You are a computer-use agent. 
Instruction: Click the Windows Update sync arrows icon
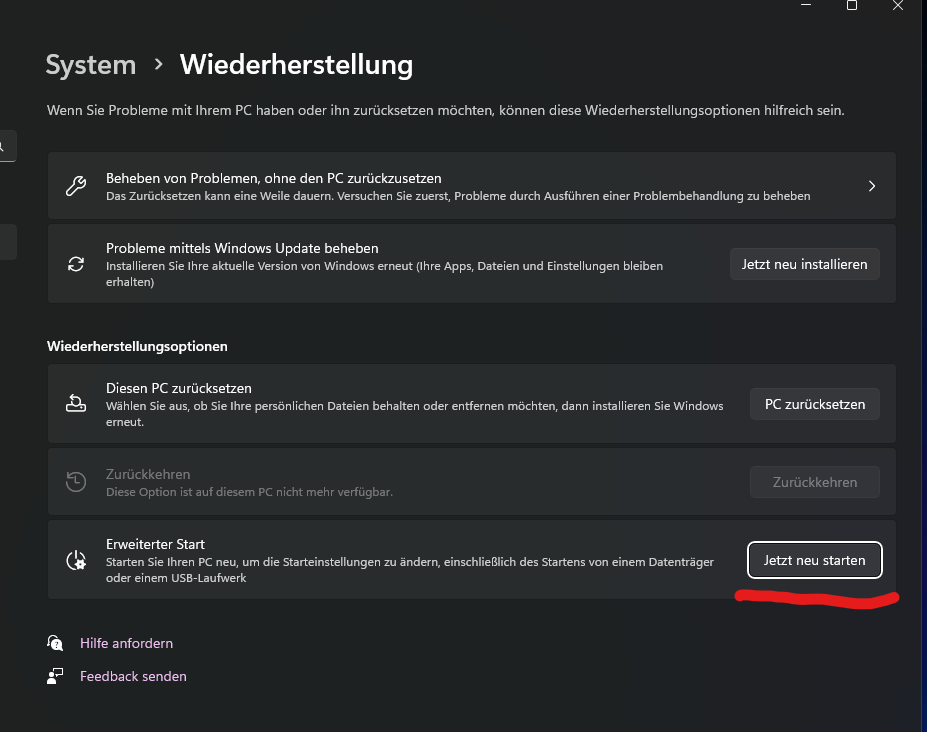point(76,264)
